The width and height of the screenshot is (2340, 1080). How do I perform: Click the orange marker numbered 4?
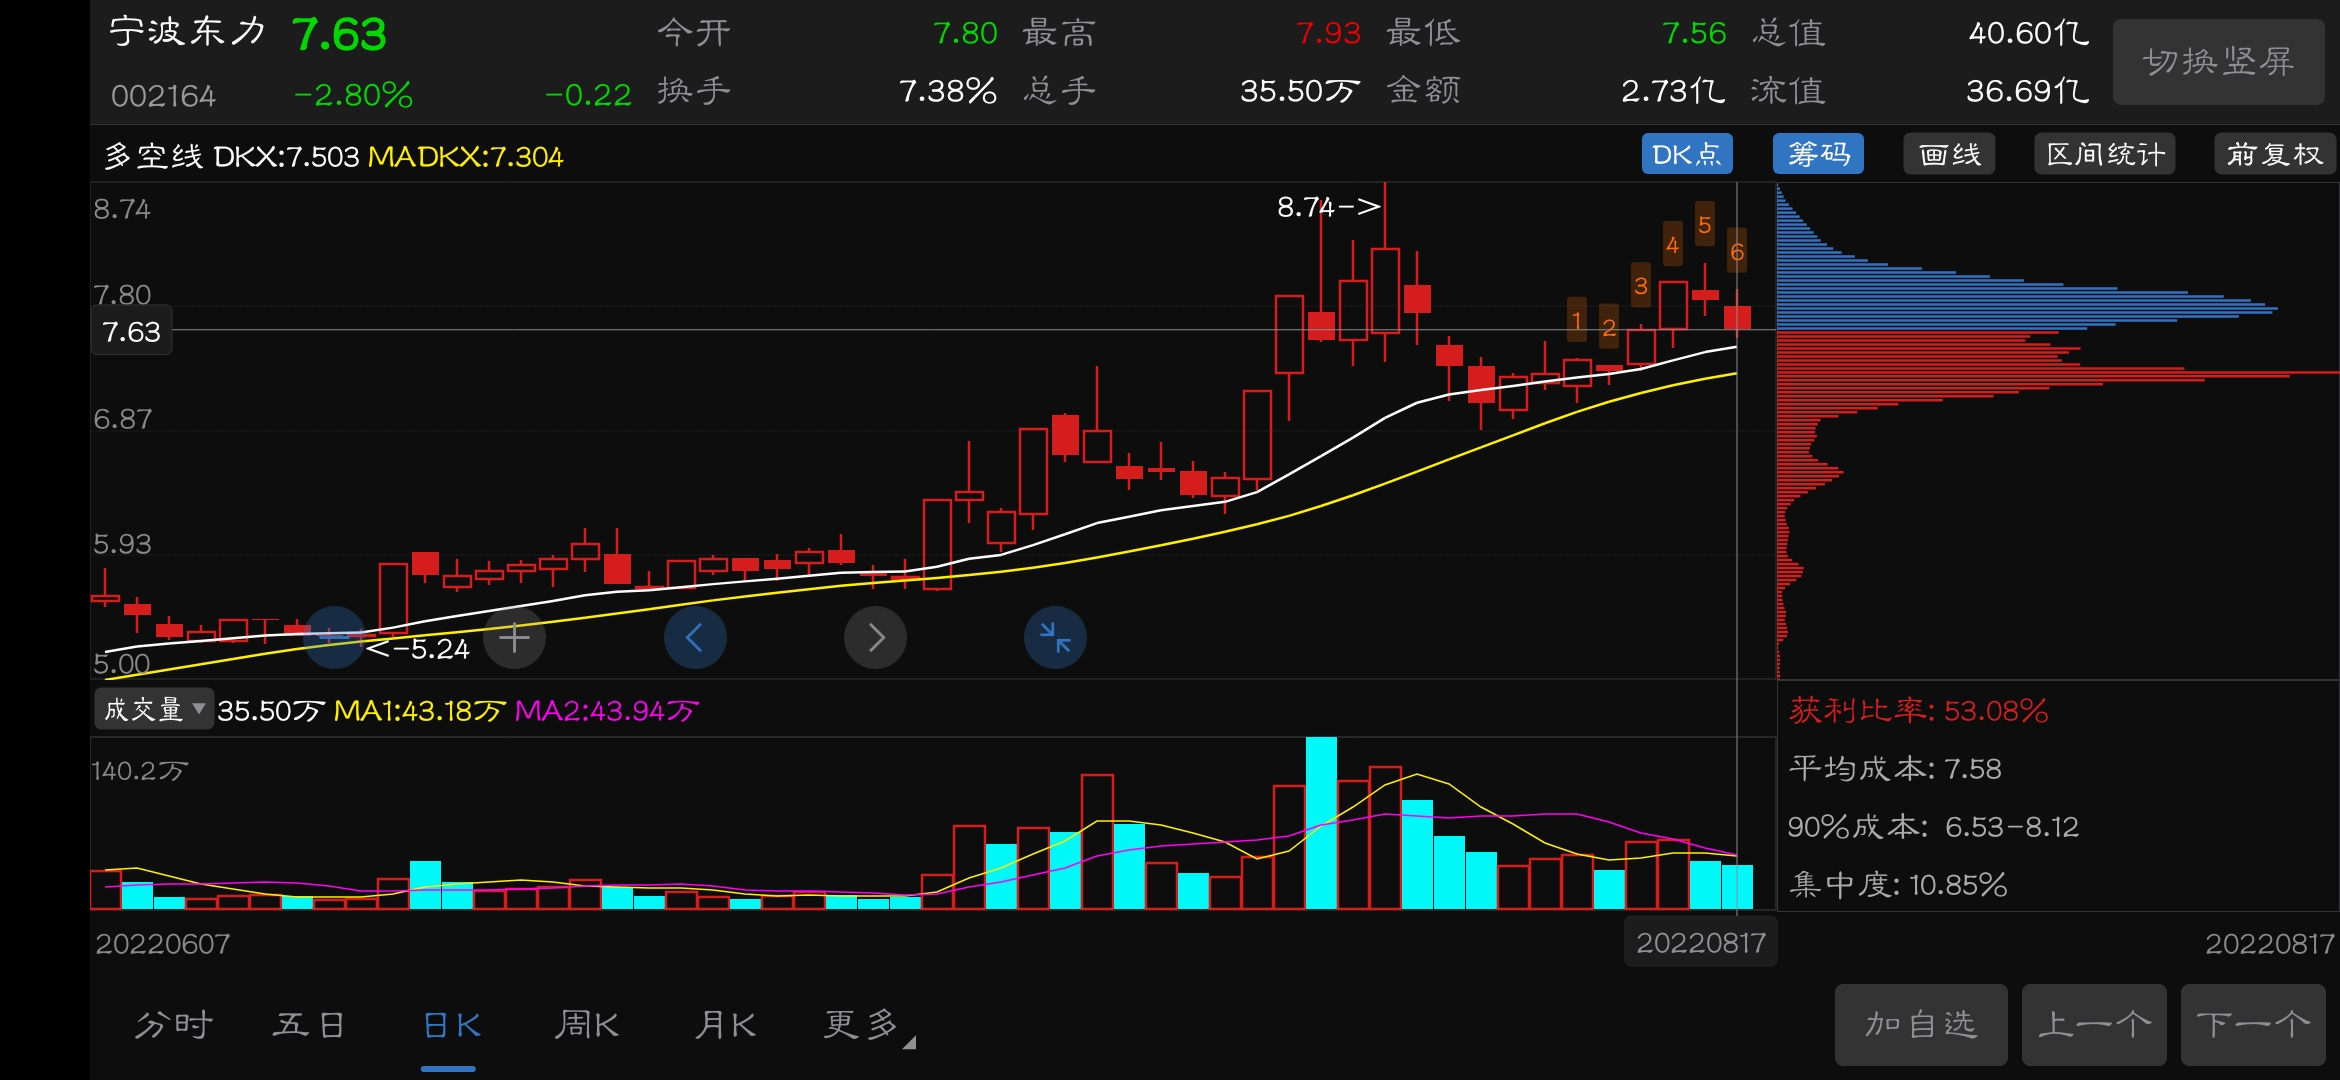click(x=1672, y=245)
